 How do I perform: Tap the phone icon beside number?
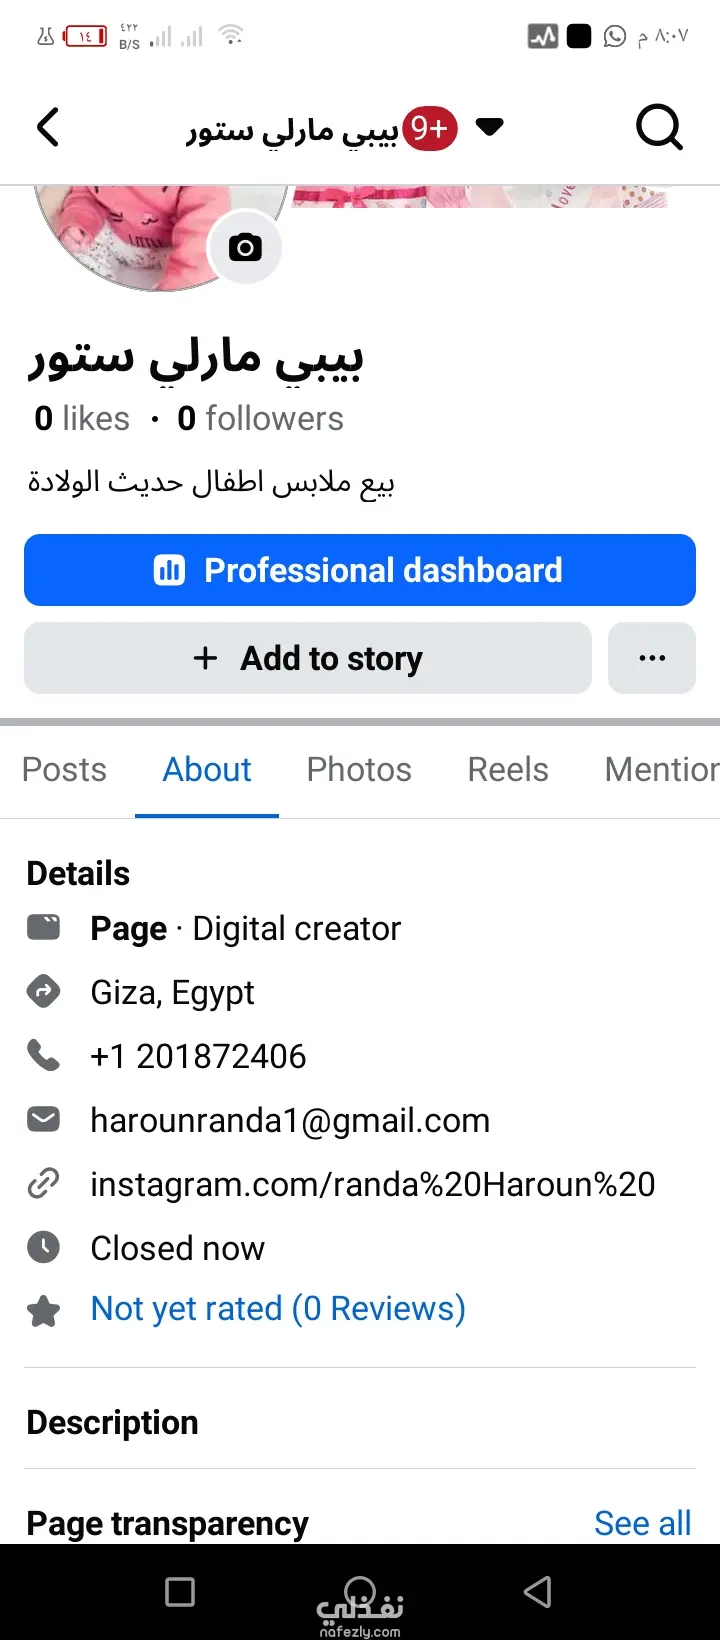point(43,1055)
